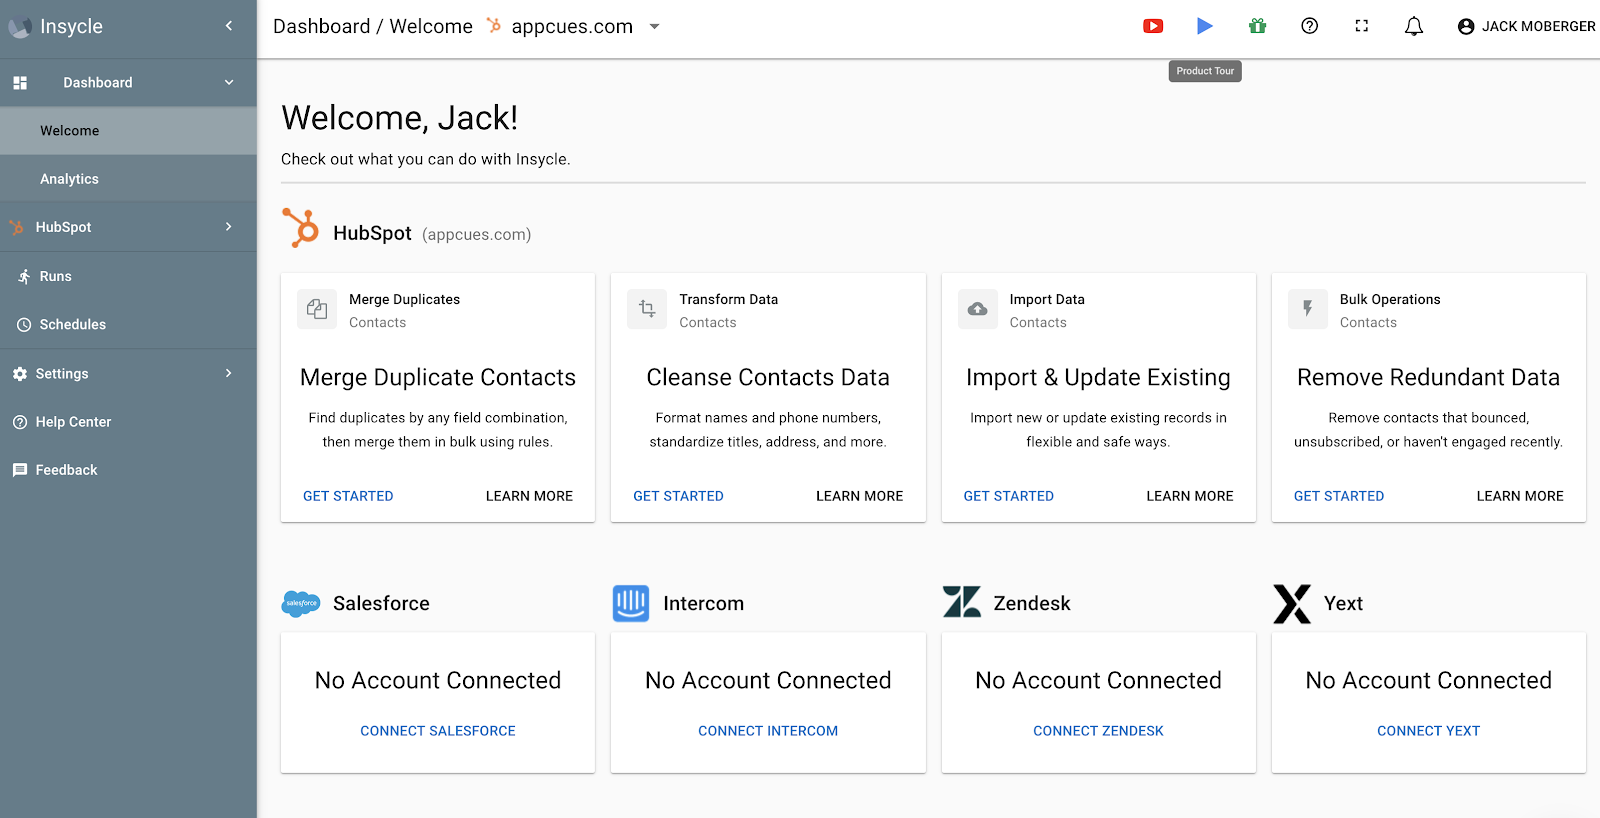Image resolution: width=1600 pixels, height=818 pixels.
Task: Get started with Remove Redundant Data
Action: (x=1339, y=496)
